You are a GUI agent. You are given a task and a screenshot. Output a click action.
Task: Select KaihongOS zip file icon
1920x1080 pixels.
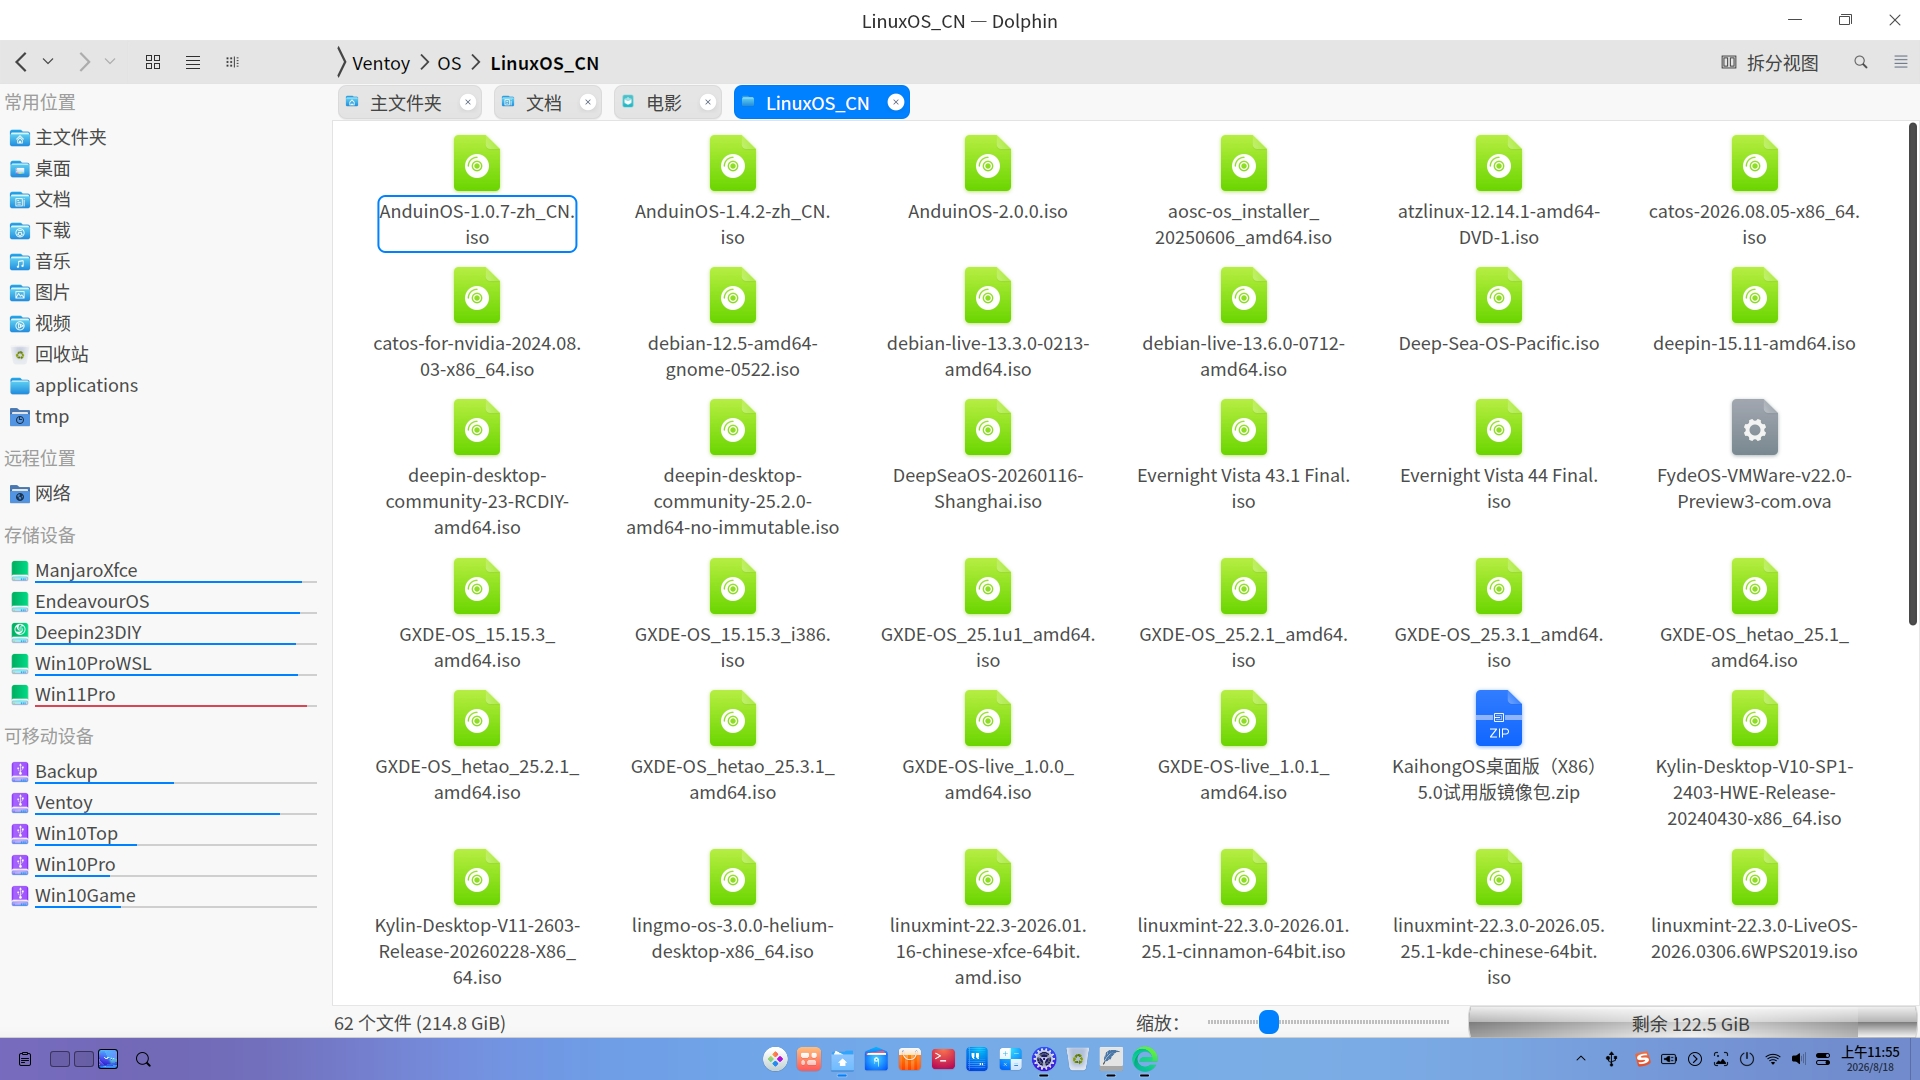pos(1498,719)
